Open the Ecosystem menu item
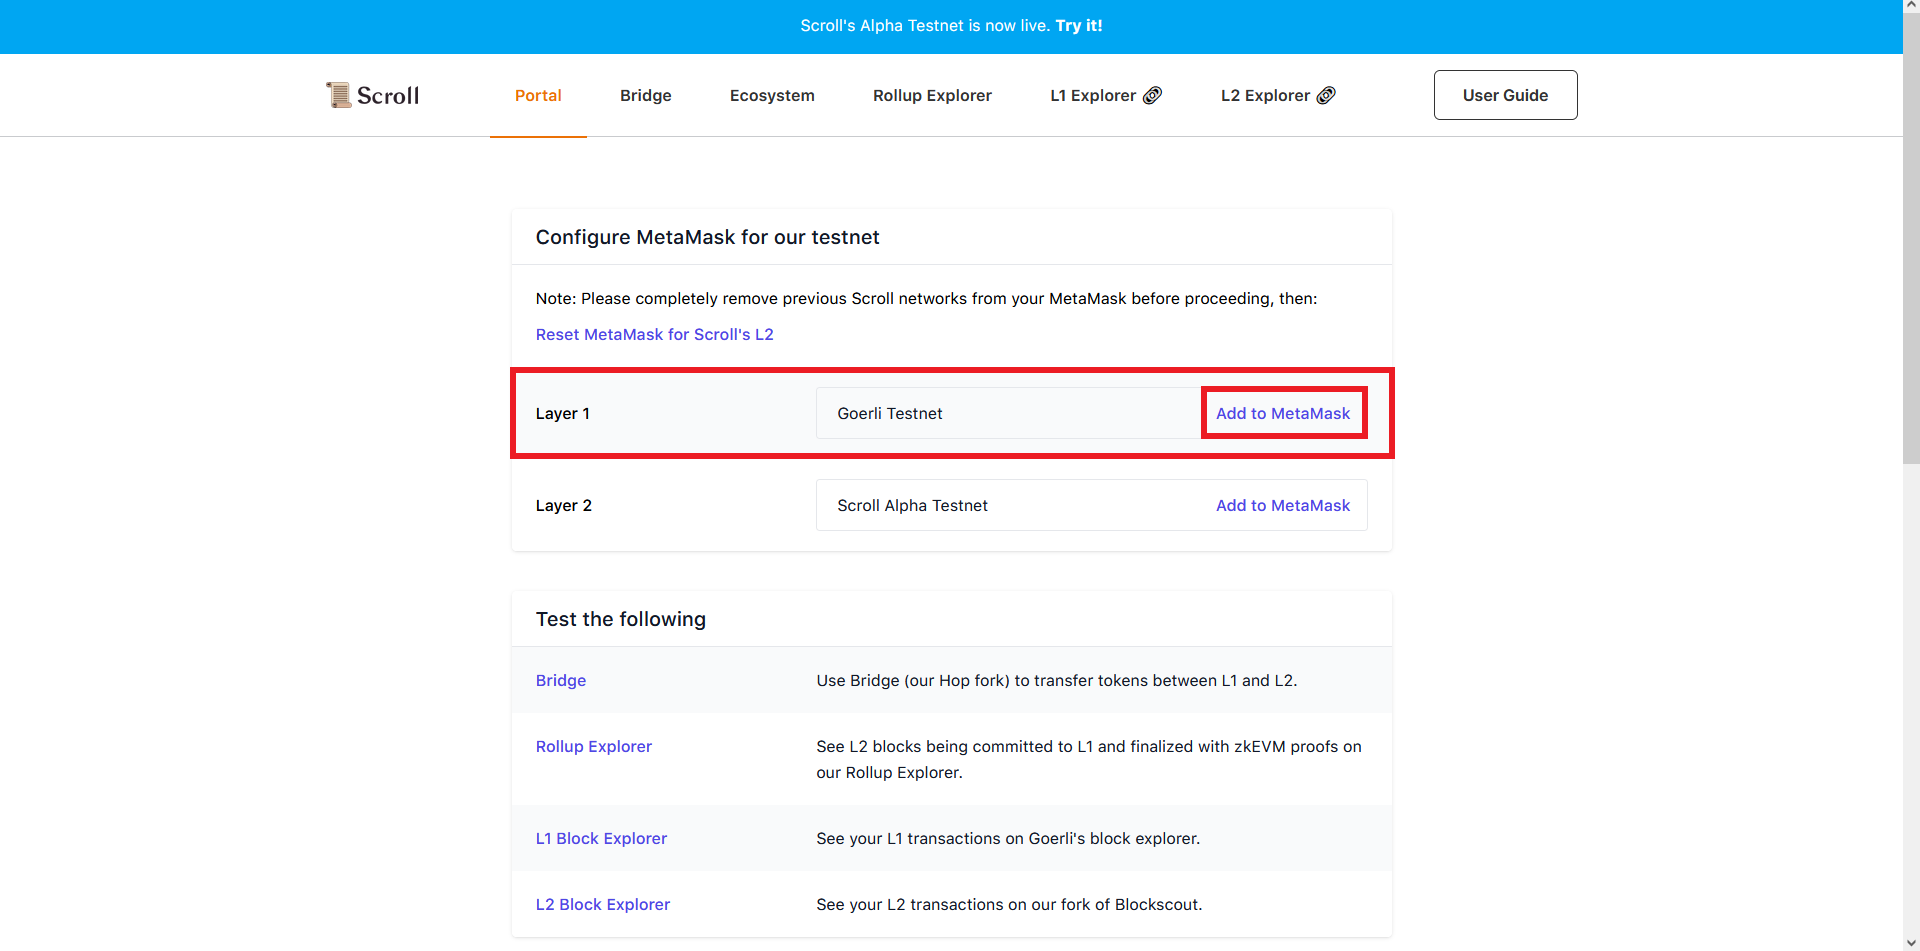The image size is (1920, 951). pyautogui.click(x=772, y=96)
